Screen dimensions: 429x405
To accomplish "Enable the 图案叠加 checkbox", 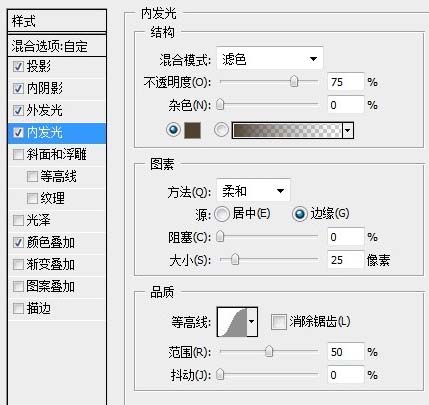I will tap(18, 287).
